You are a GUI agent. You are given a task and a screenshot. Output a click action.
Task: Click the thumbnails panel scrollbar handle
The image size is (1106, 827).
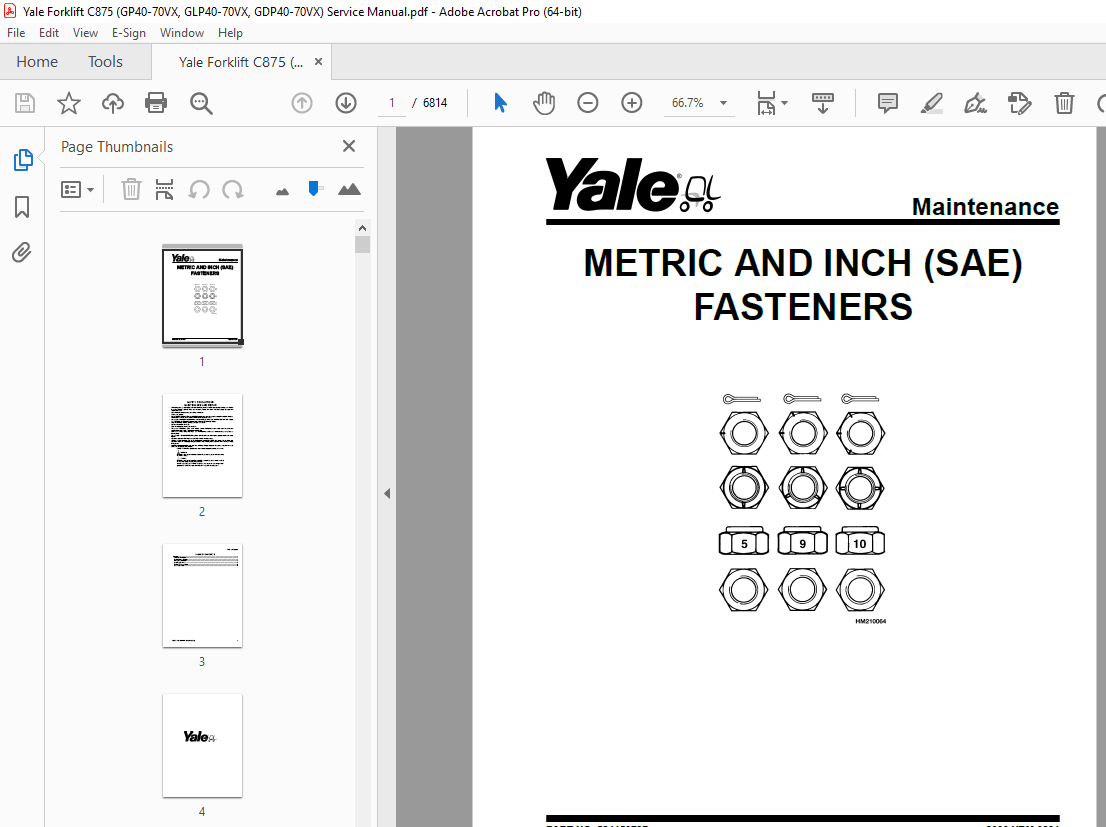point(363,245)
